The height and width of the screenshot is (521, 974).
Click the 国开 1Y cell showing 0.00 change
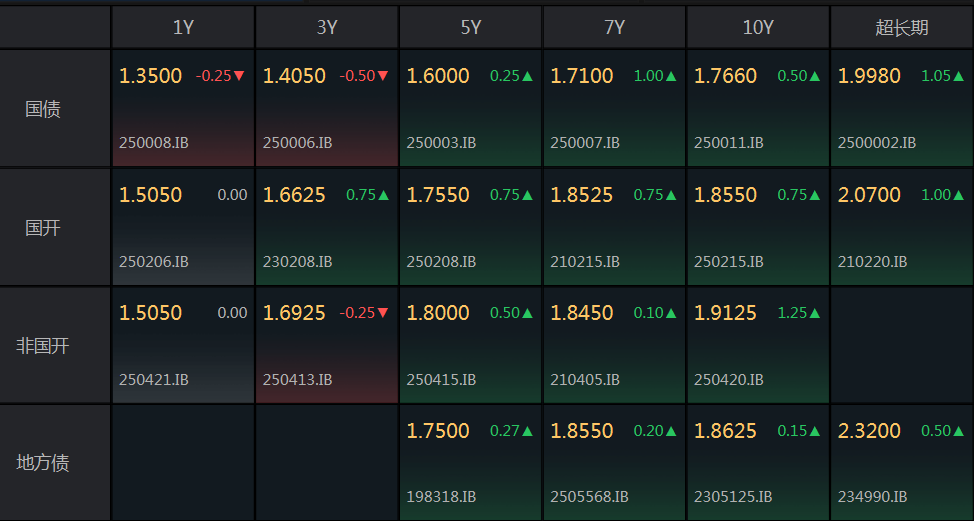pyautogui.click(x=183, y=227)
